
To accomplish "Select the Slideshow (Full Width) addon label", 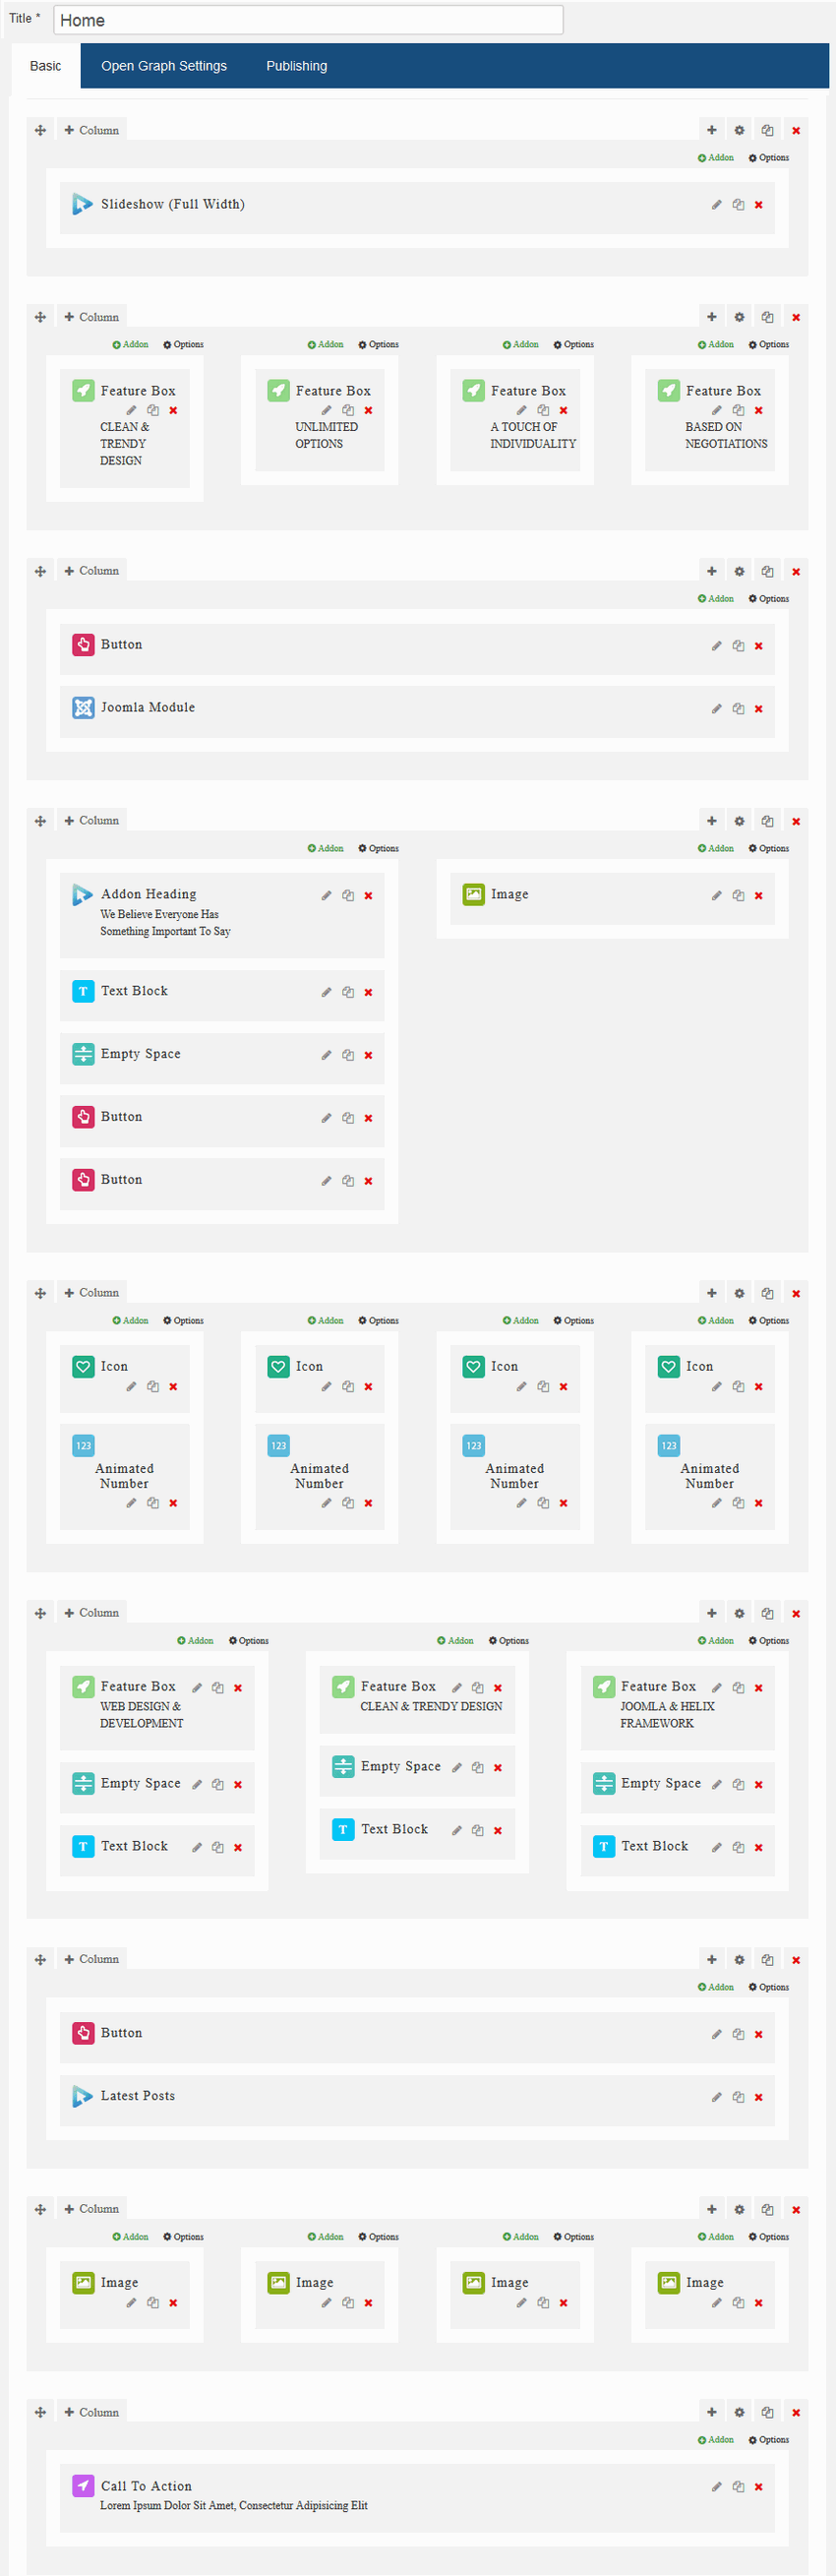I will coord(173,204).
